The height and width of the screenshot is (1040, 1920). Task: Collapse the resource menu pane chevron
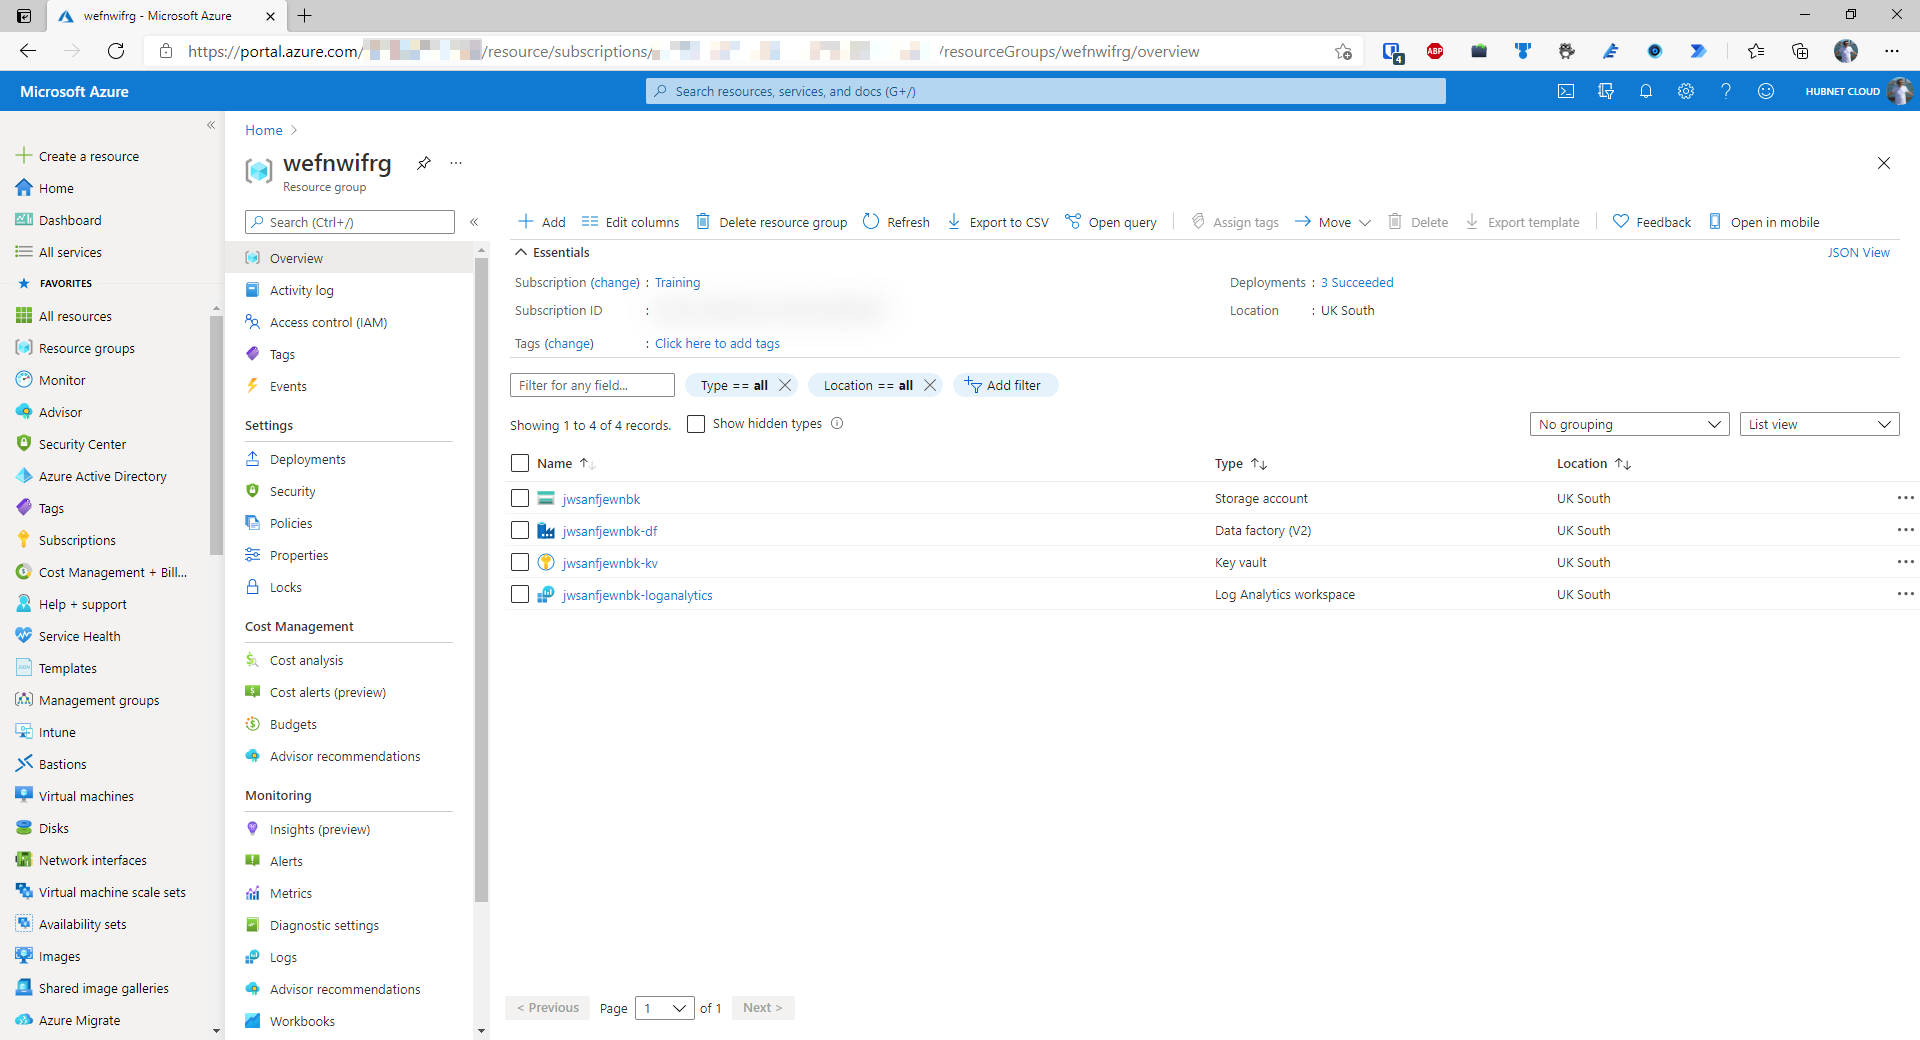click(x=474, y=222)
